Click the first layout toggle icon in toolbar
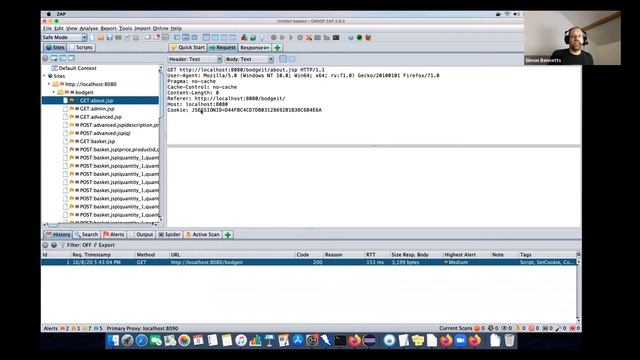 (178, 38)
